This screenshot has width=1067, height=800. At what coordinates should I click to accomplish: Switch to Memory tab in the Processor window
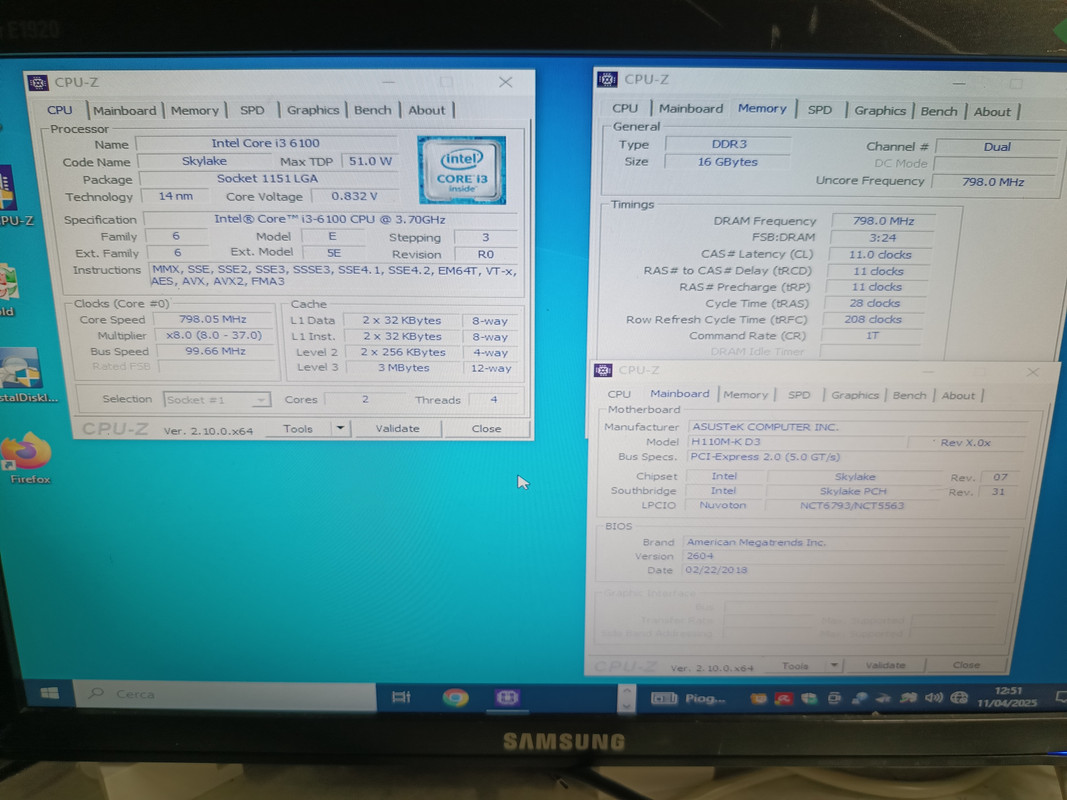195,110
